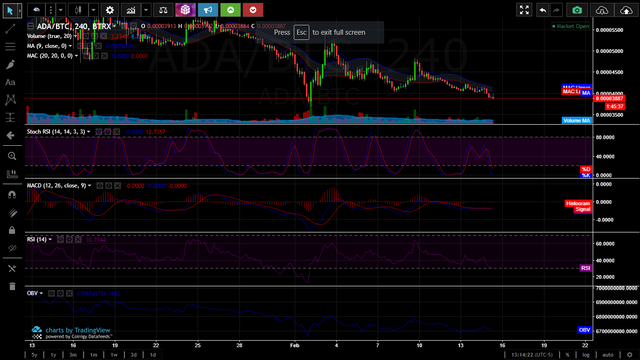Remove drawings with the trash icon

coord(12,286)
